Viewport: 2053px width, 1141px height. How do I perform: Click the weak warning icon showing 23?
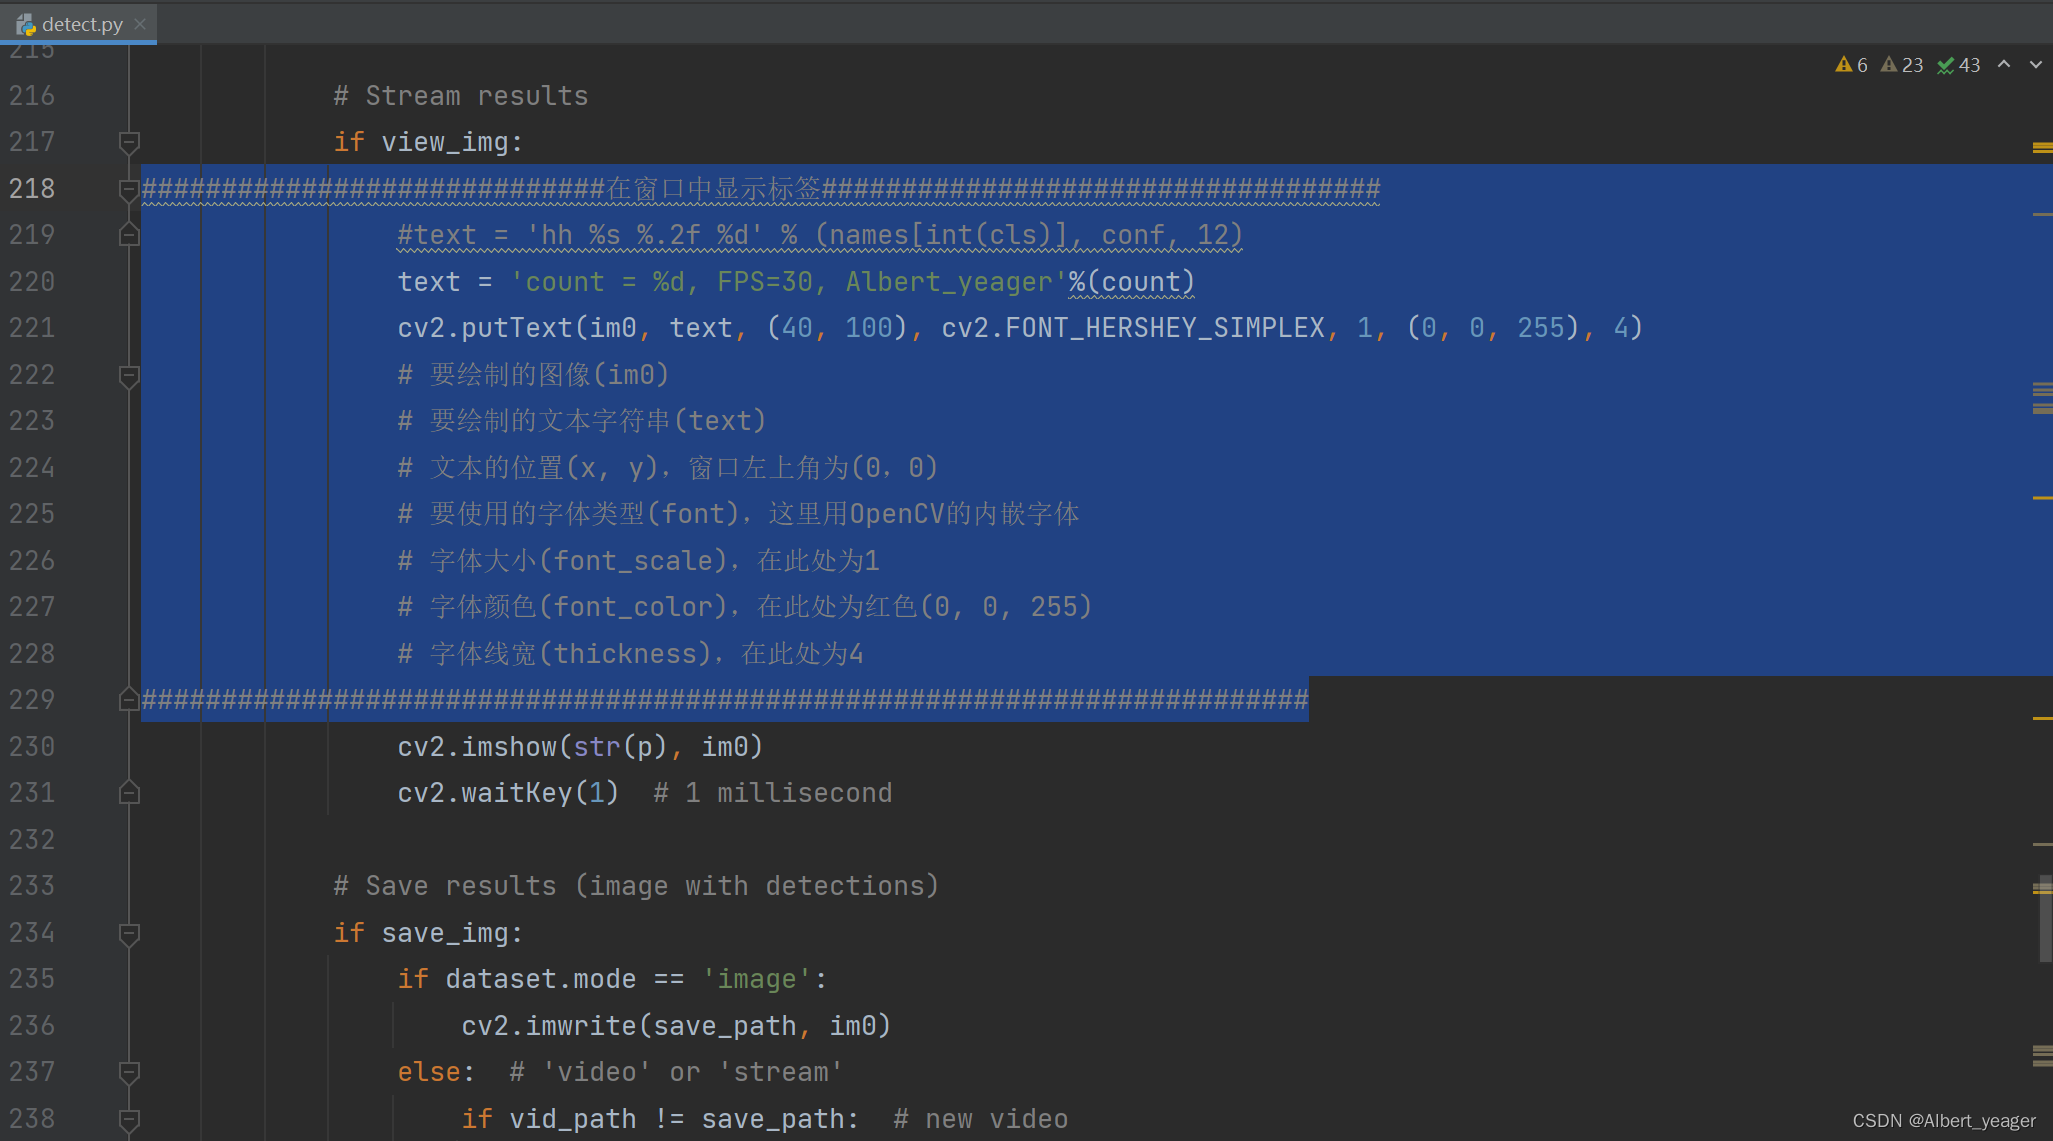point(1889,65)
